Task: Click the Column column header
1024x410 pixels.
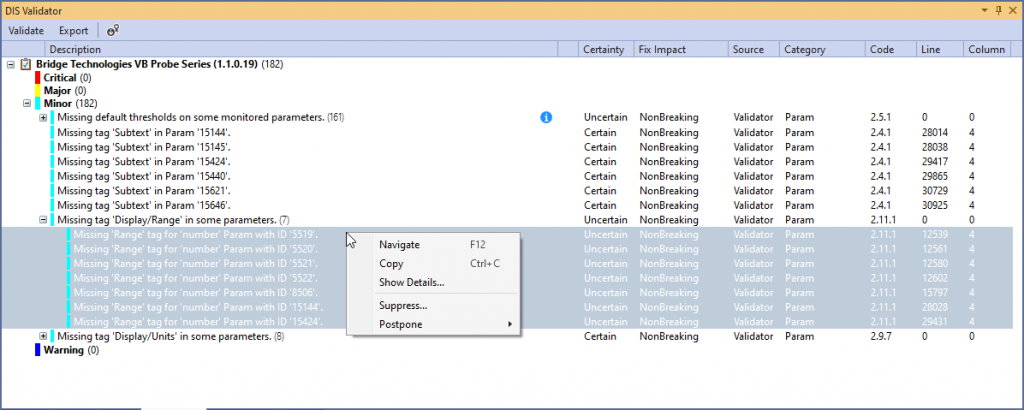Action: [987, 50]
